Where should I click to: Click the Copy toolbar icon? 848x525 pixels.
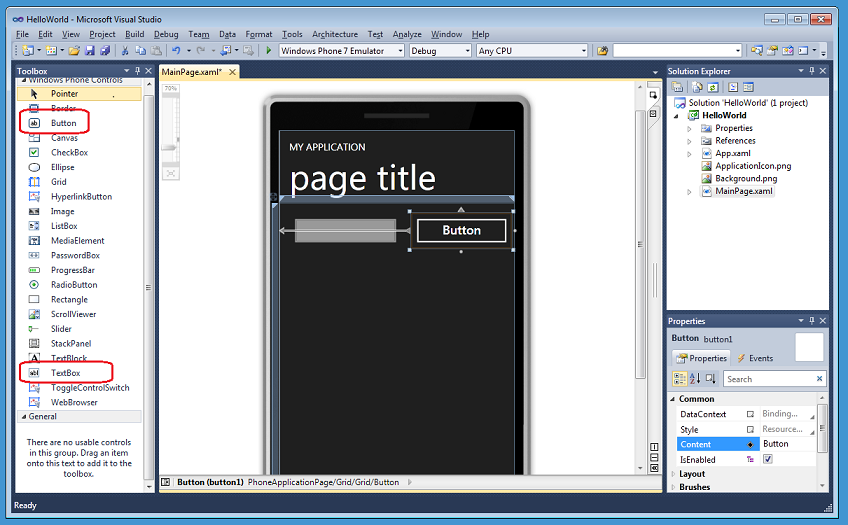tap(141, 50)
